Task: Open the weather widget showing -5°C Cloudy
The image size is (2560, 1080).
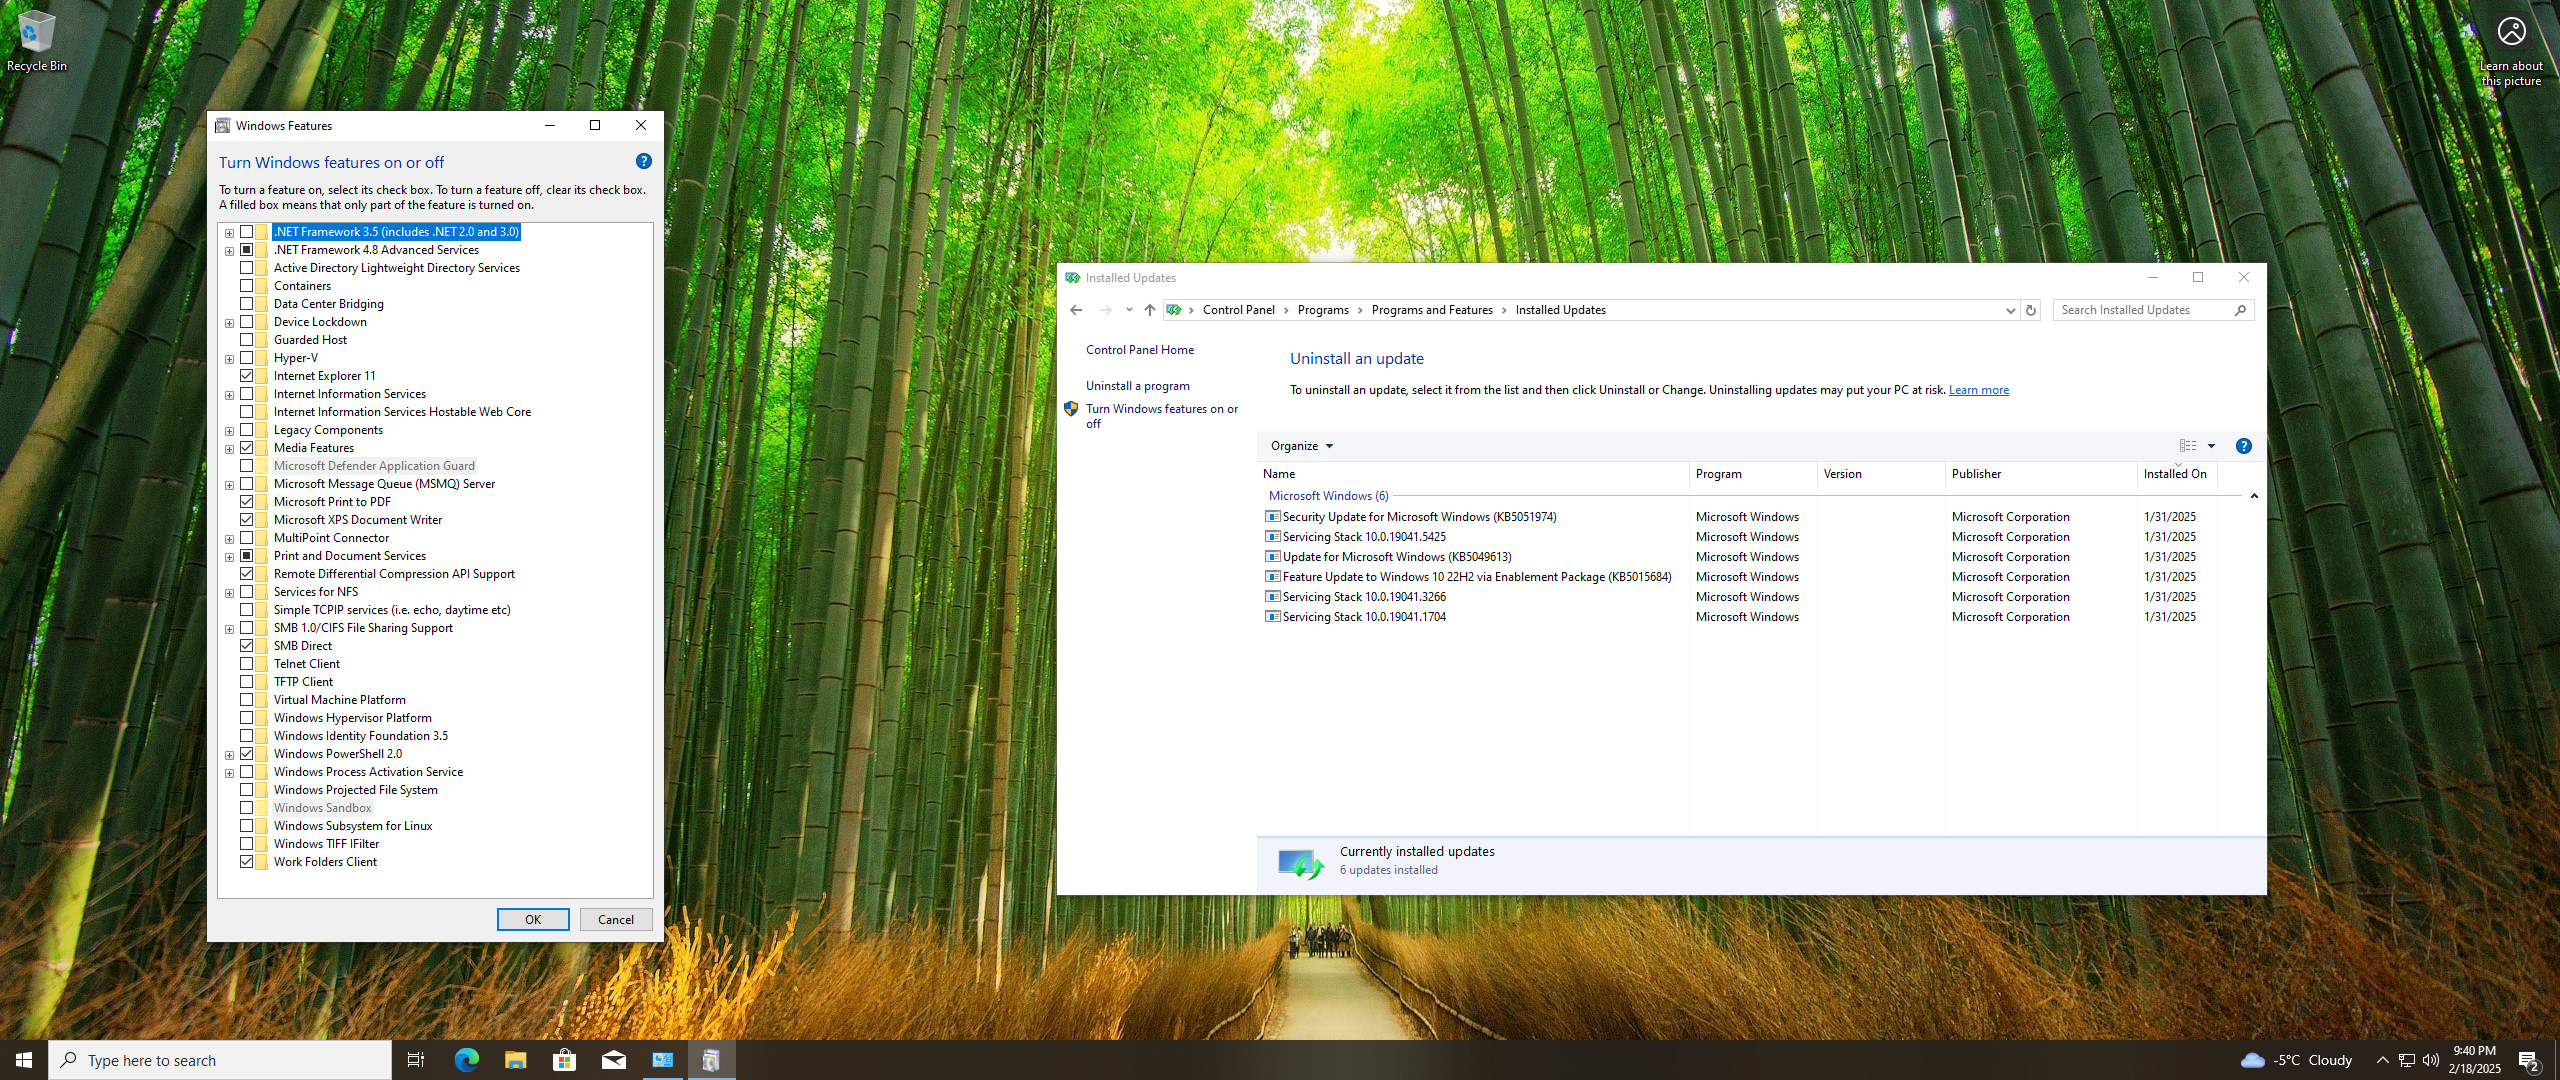Action: pos(2296,1060)
